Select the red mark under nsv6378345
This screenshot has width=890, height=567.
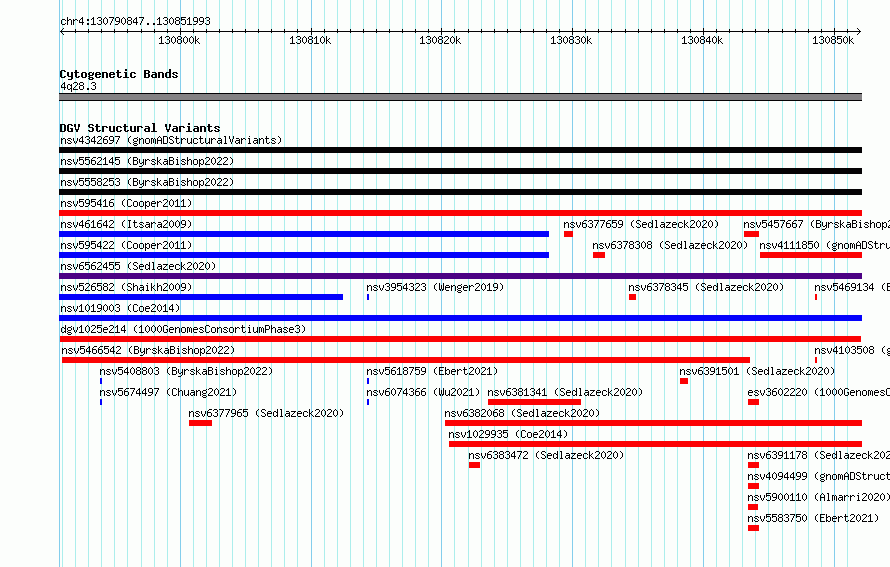pyautogui.click(x=632, y=297)
